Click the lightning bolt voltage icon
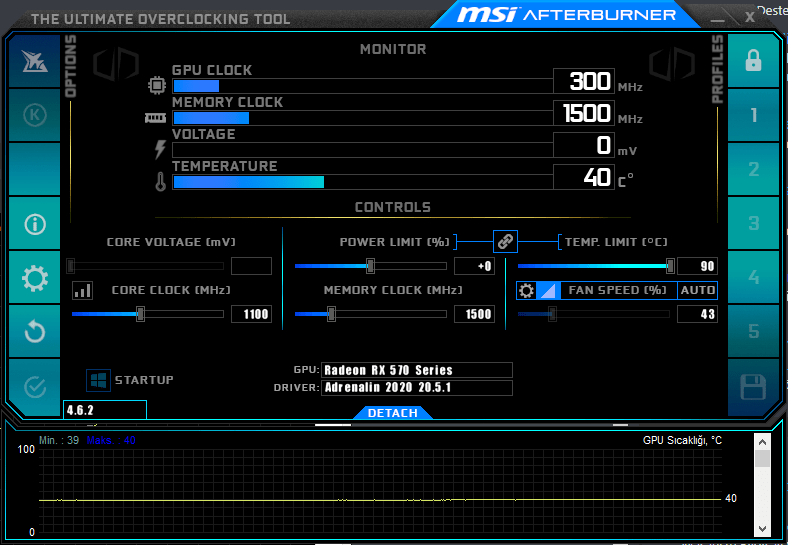788x545 pixels. 160,149
